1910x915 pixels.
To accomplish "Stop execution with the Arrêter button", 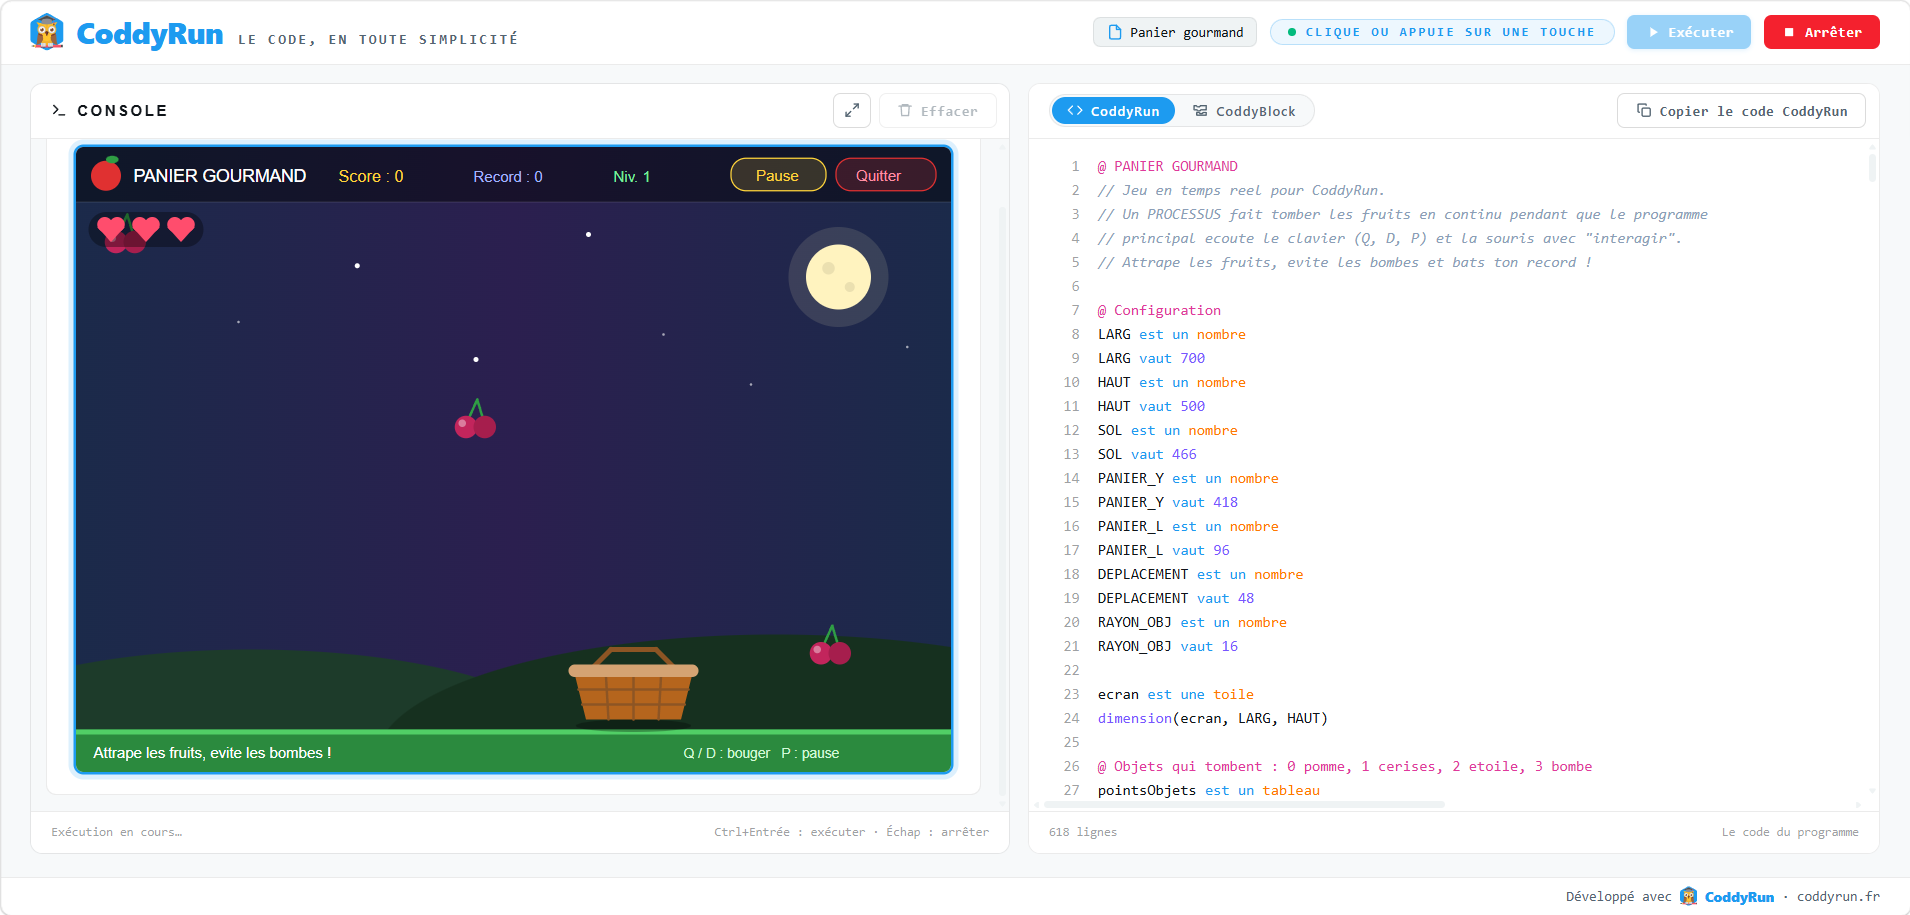I will [1821, 32].
